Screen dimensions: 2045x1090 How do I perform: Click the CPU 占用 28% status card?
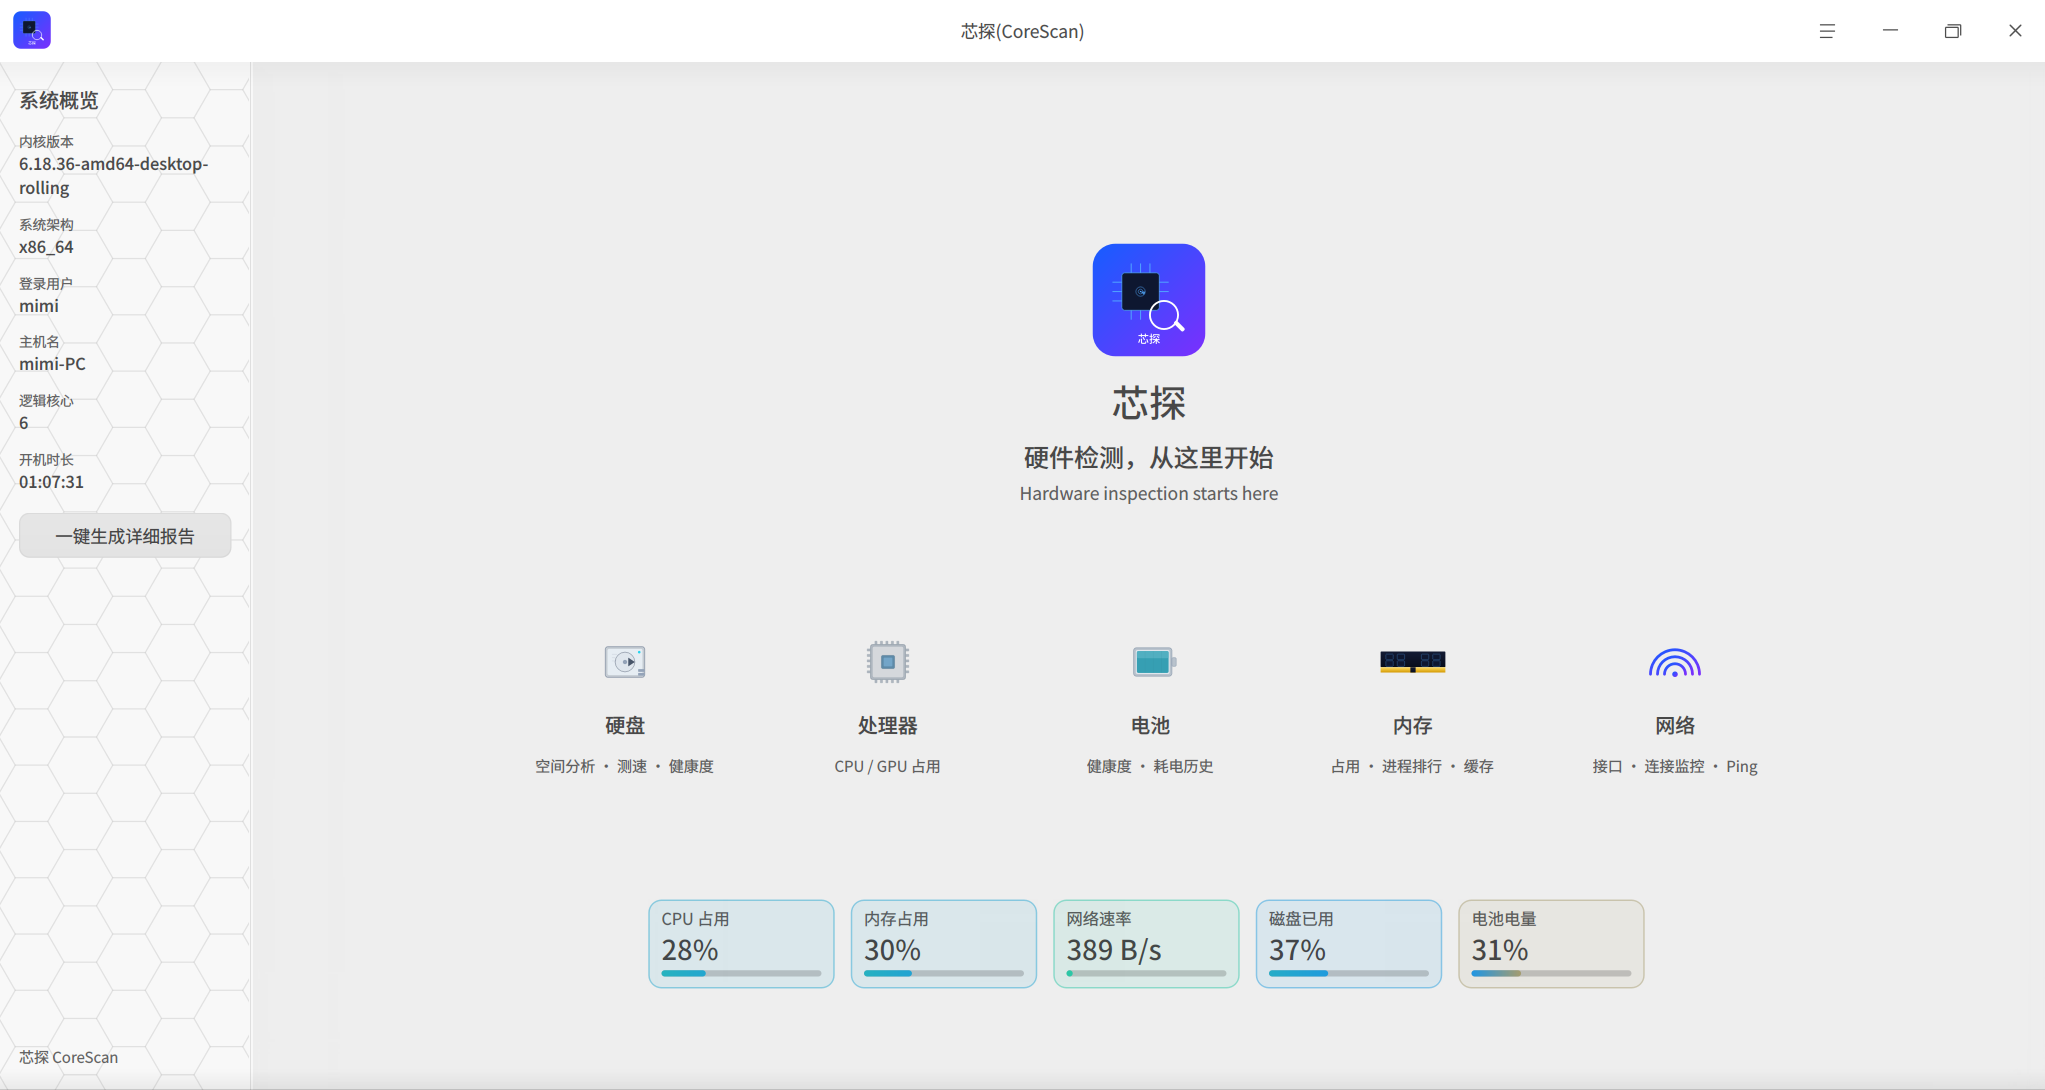point(741,943)
